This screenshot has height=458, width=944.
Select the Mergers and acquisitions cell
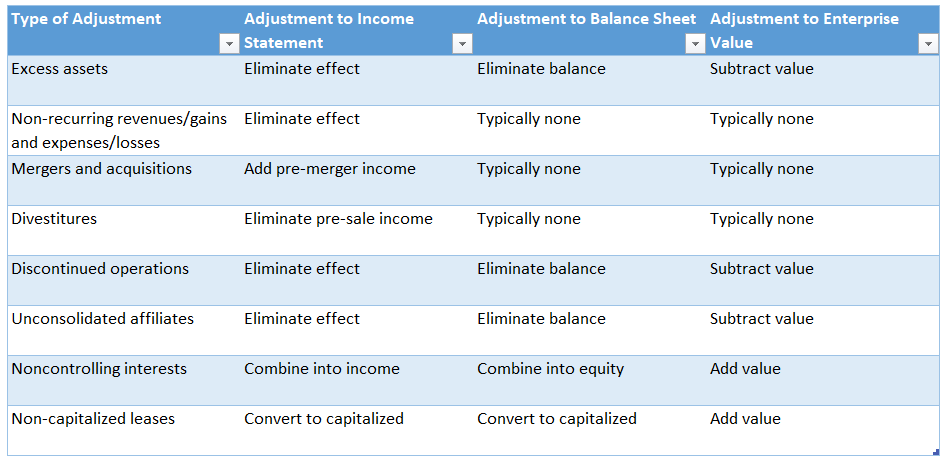click(102, 169)
